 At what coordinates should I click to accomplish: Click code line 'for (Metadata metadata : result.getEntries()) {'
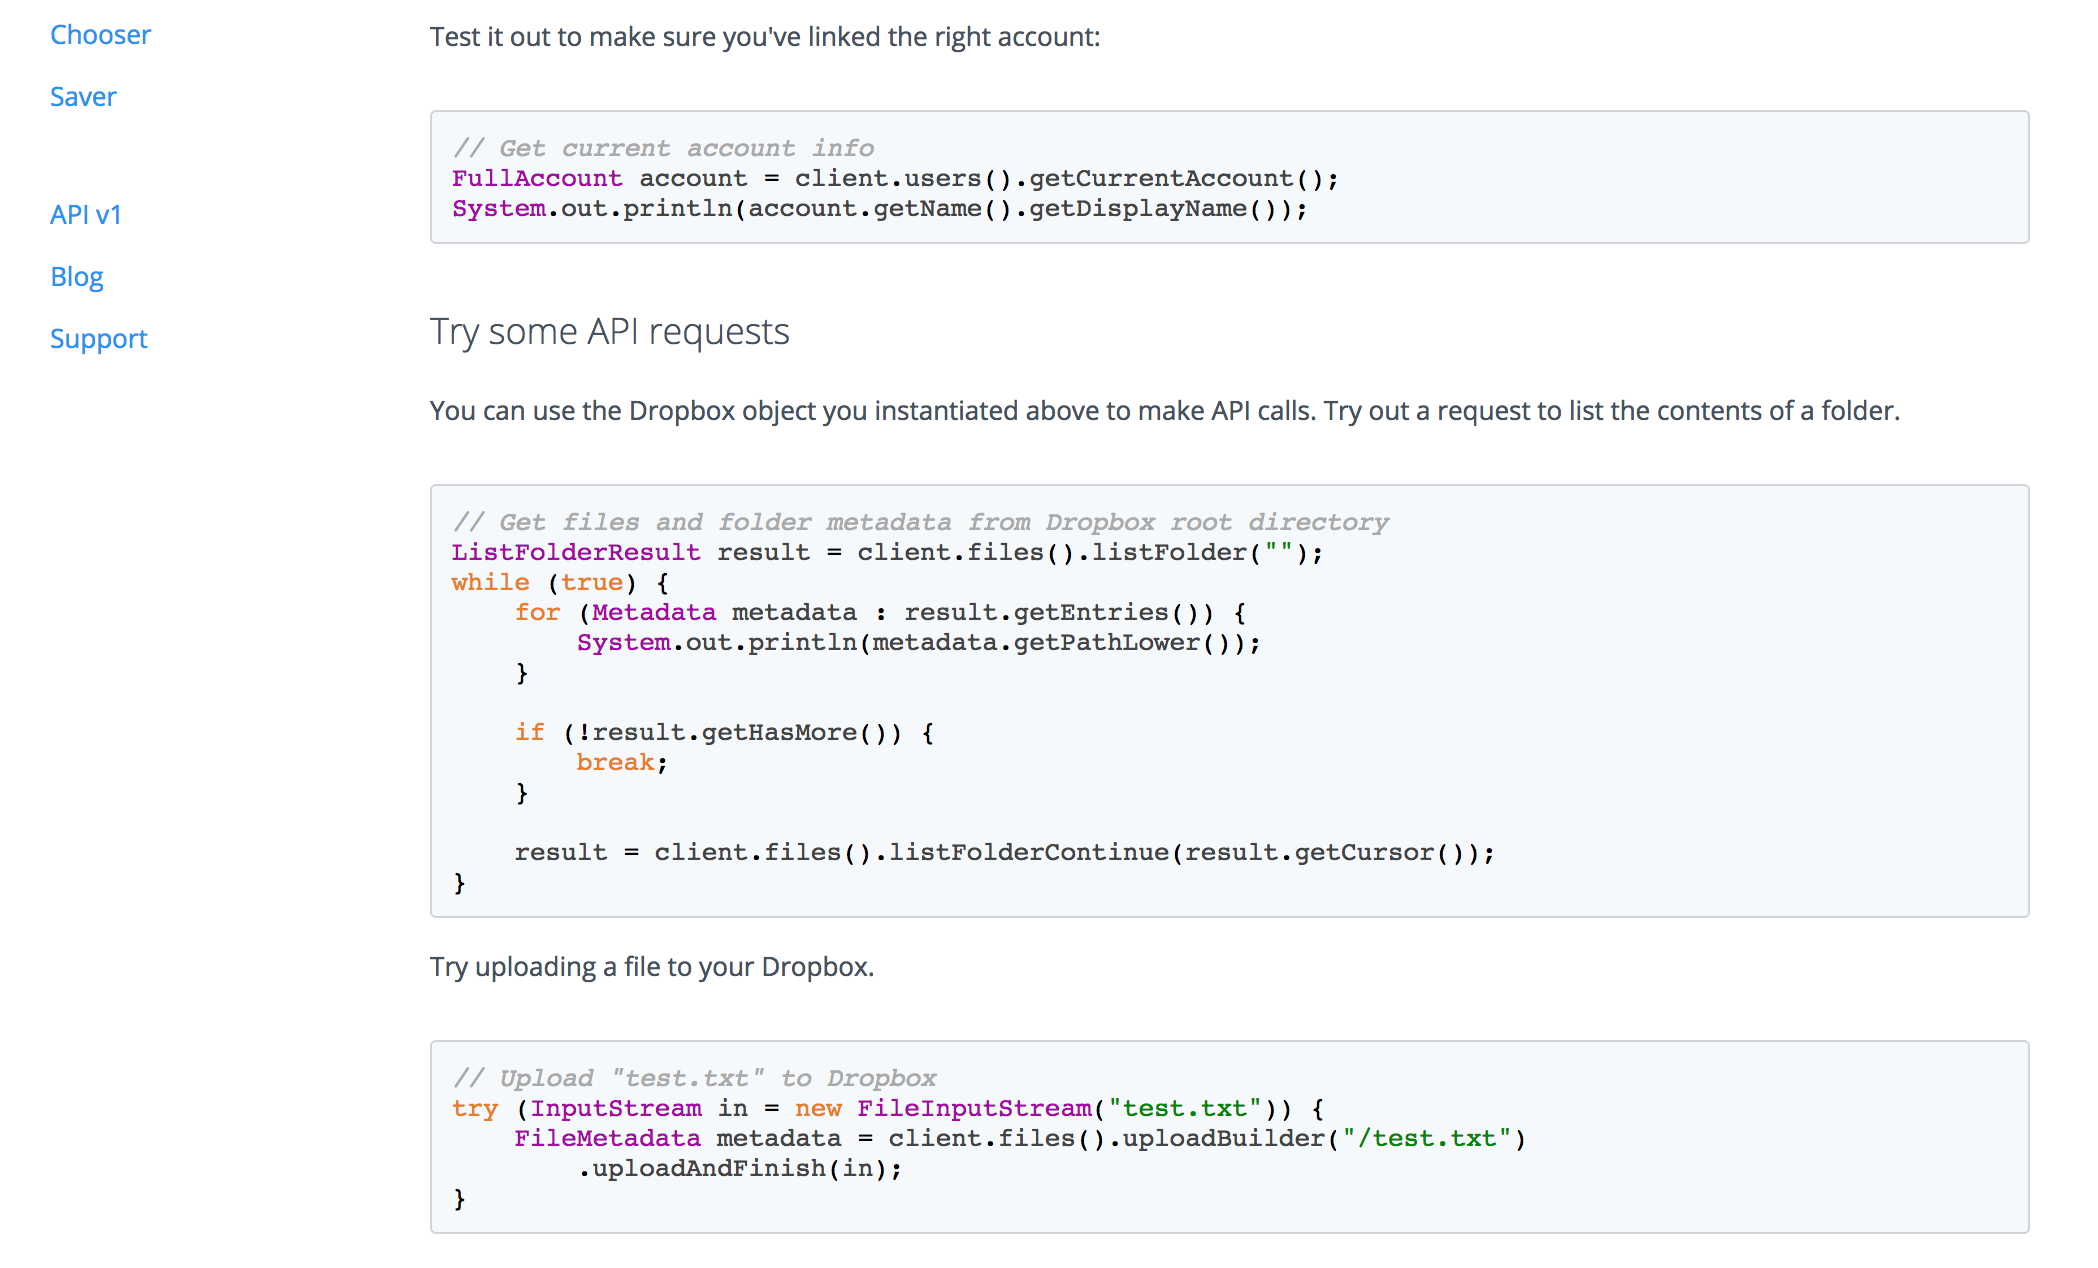pyautogui.click(x=880, y=612)
